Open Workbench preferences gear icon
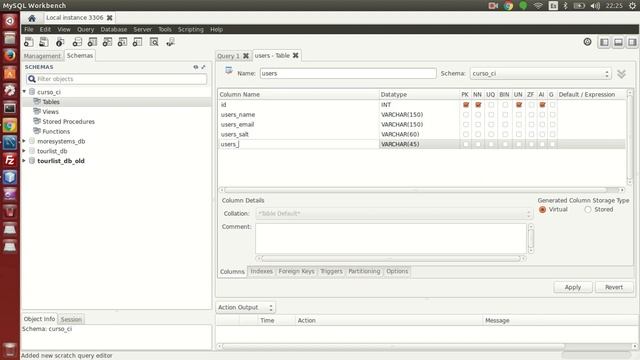 [587, 42]
